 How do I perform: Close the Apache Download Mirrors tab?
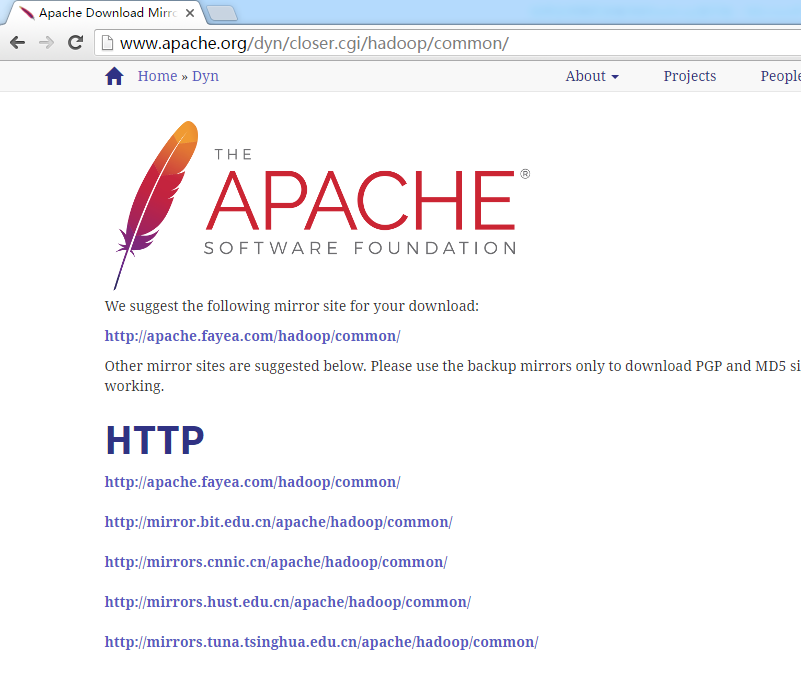coord(190,13)
